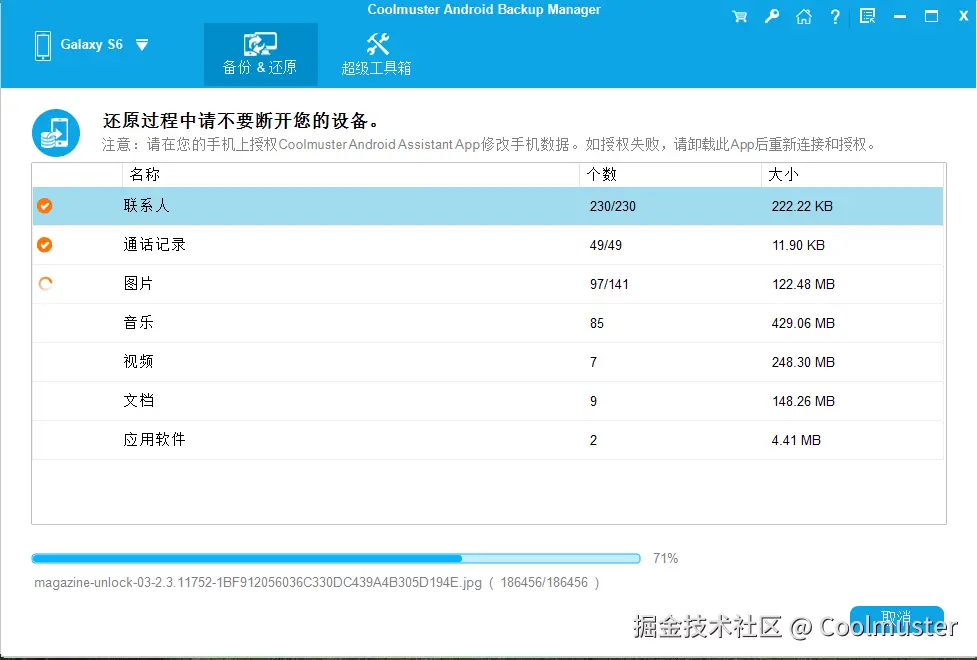This screenshot has height=660, width=977.
Task: Click the 148.26 MB size value
Action: [803, 401]
